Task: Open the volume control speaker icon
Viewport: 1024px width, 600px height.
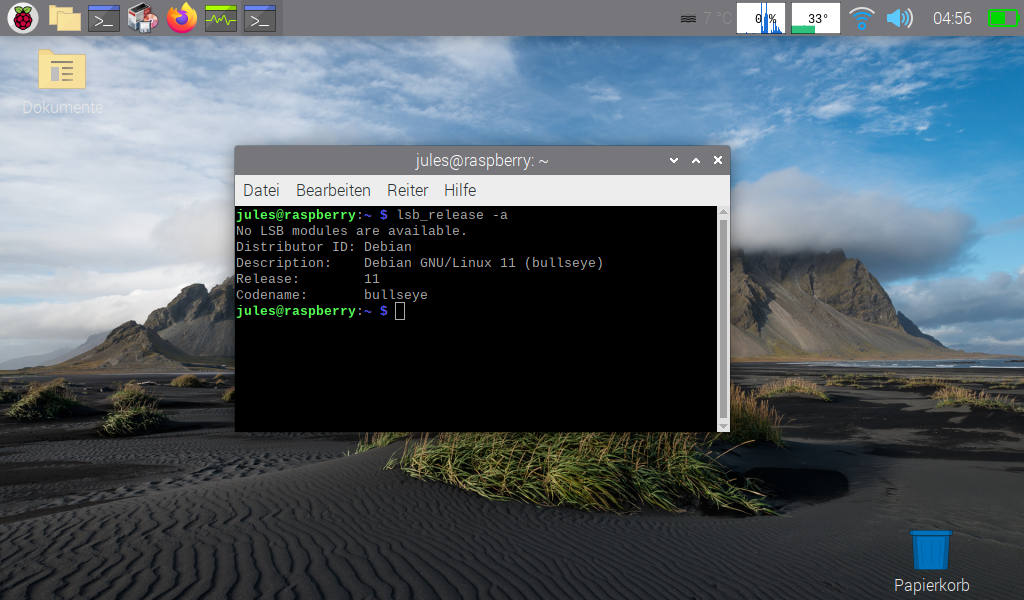Action: [x=899, y=18]
